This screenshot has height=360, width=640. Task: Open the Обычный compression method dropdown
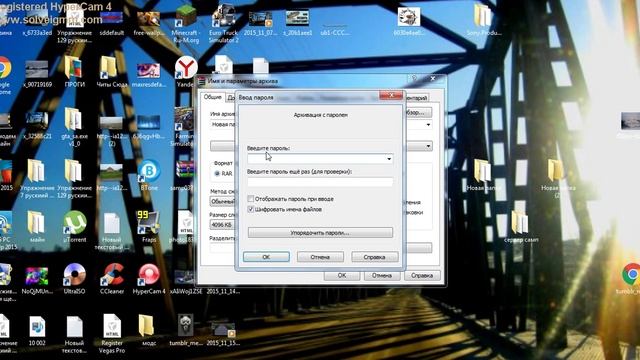tap(222, 201)
